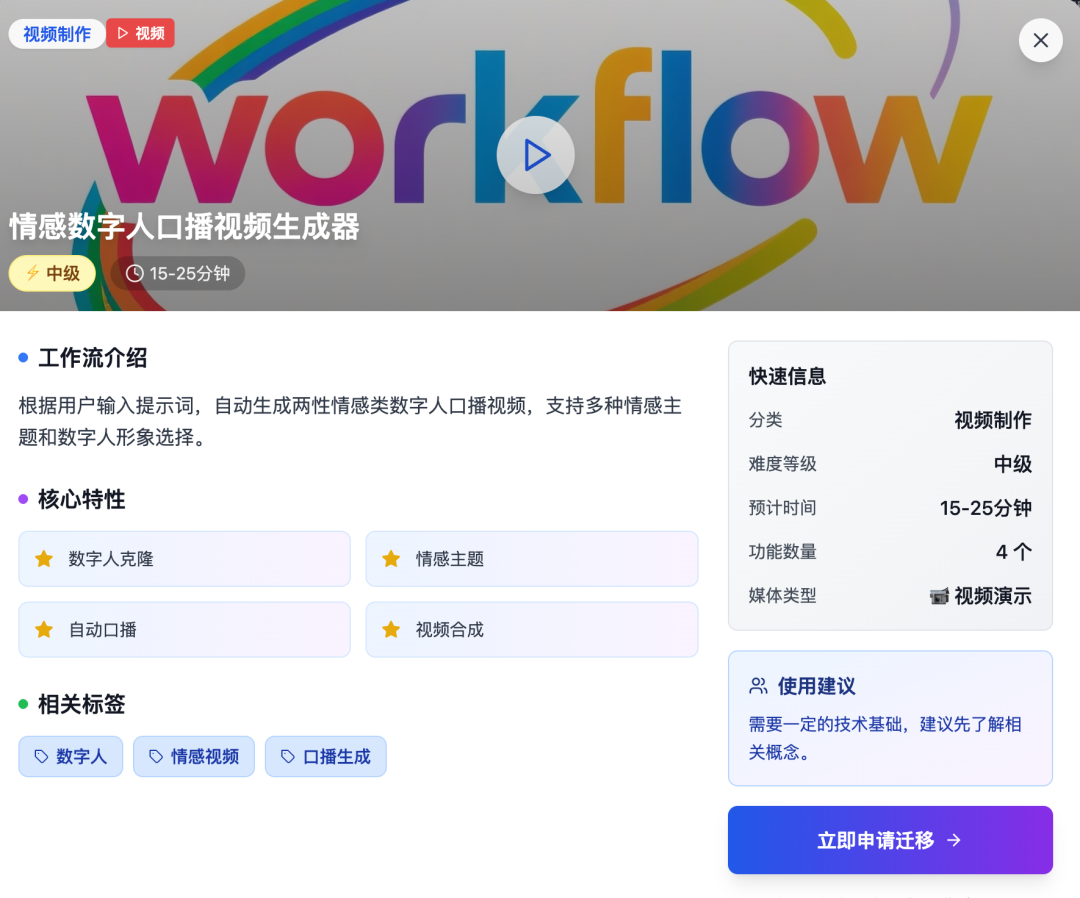Viewport: 1080px width, 898px height.
Task: Click the red 视频 badge
Action: [141, 33]
